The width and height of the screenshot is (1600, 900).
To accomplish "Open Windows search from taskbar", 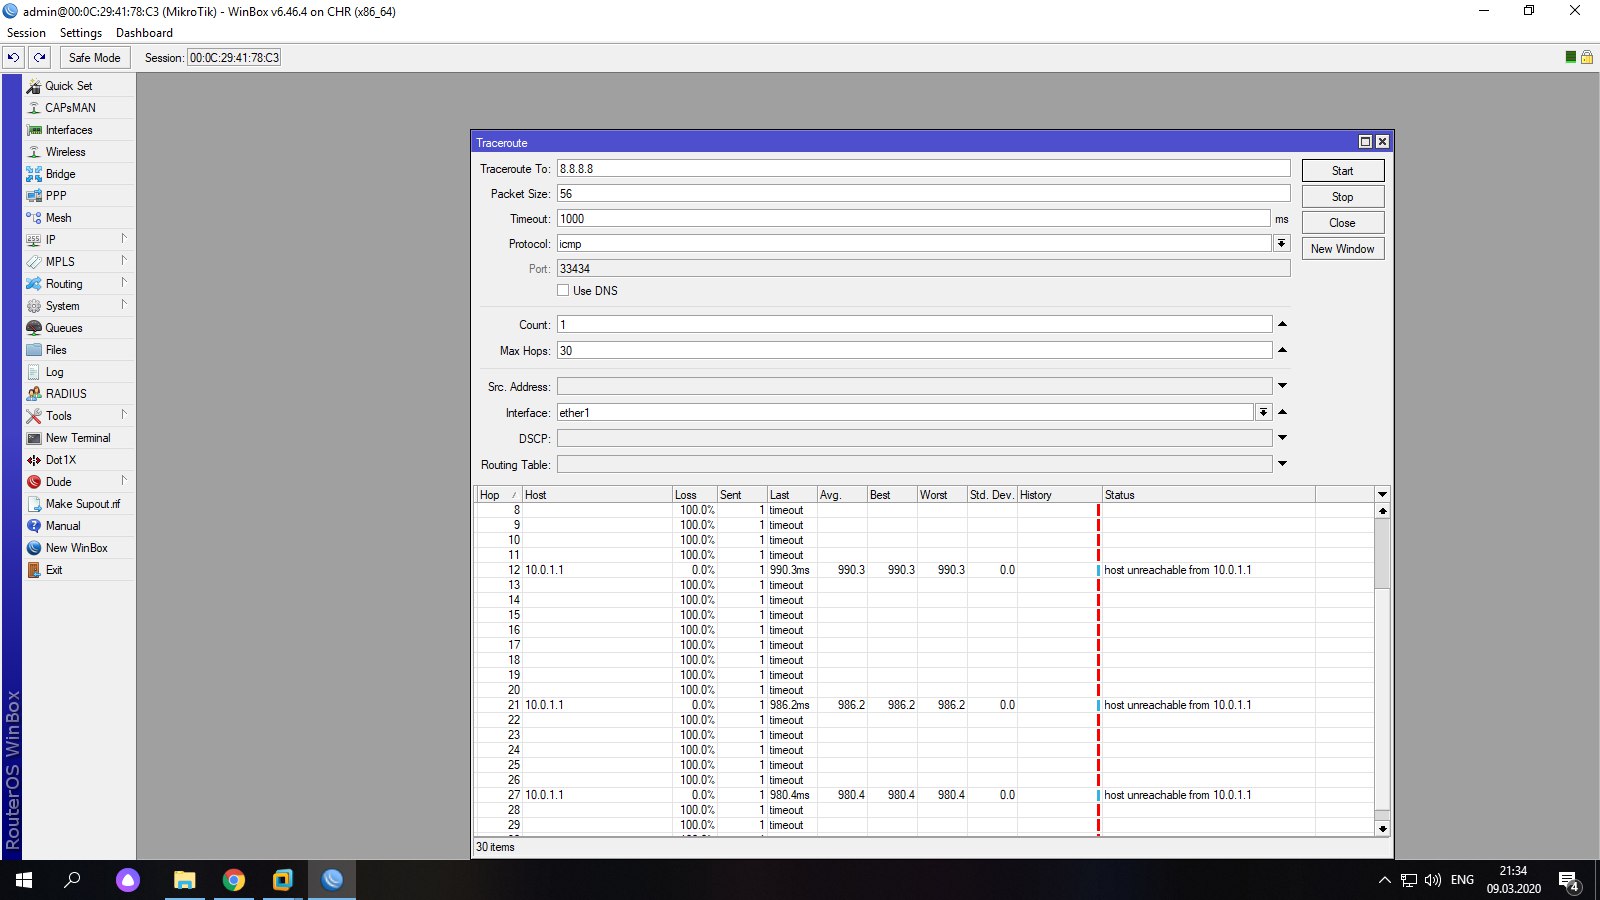I will (x=72, y=880).
